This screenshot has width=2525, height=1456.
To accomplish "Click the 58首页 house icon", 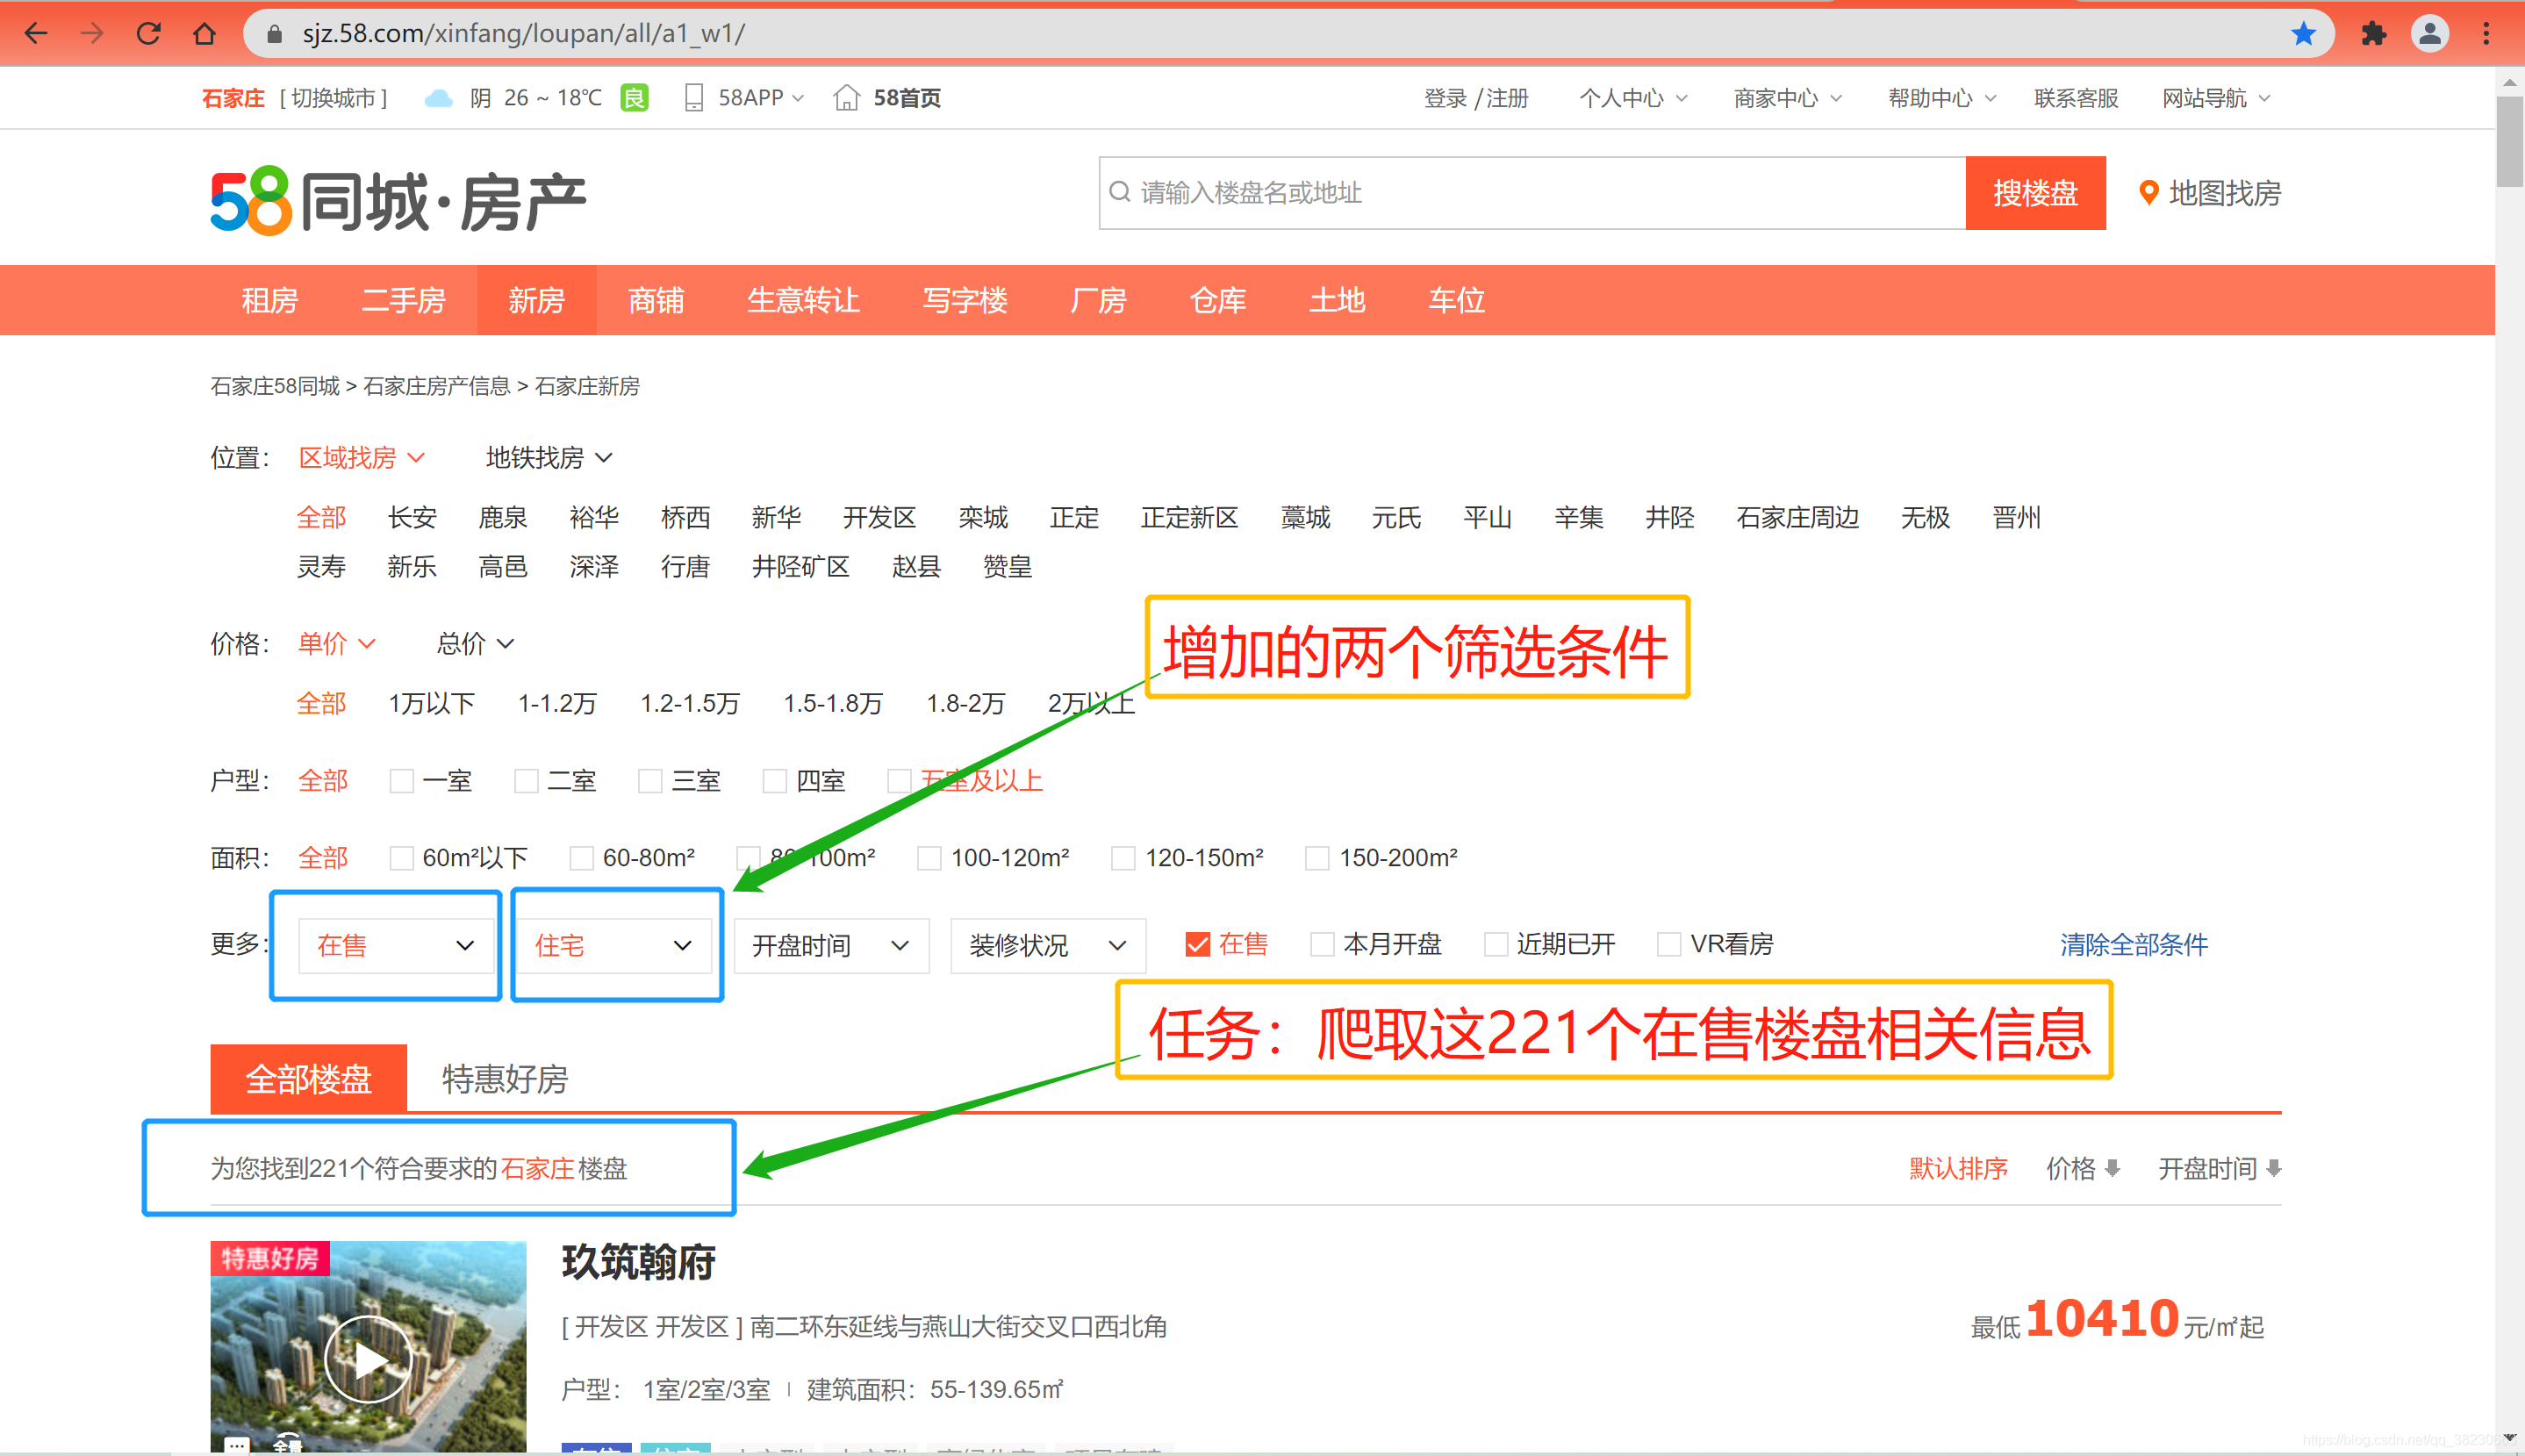I will coord(846,98).
